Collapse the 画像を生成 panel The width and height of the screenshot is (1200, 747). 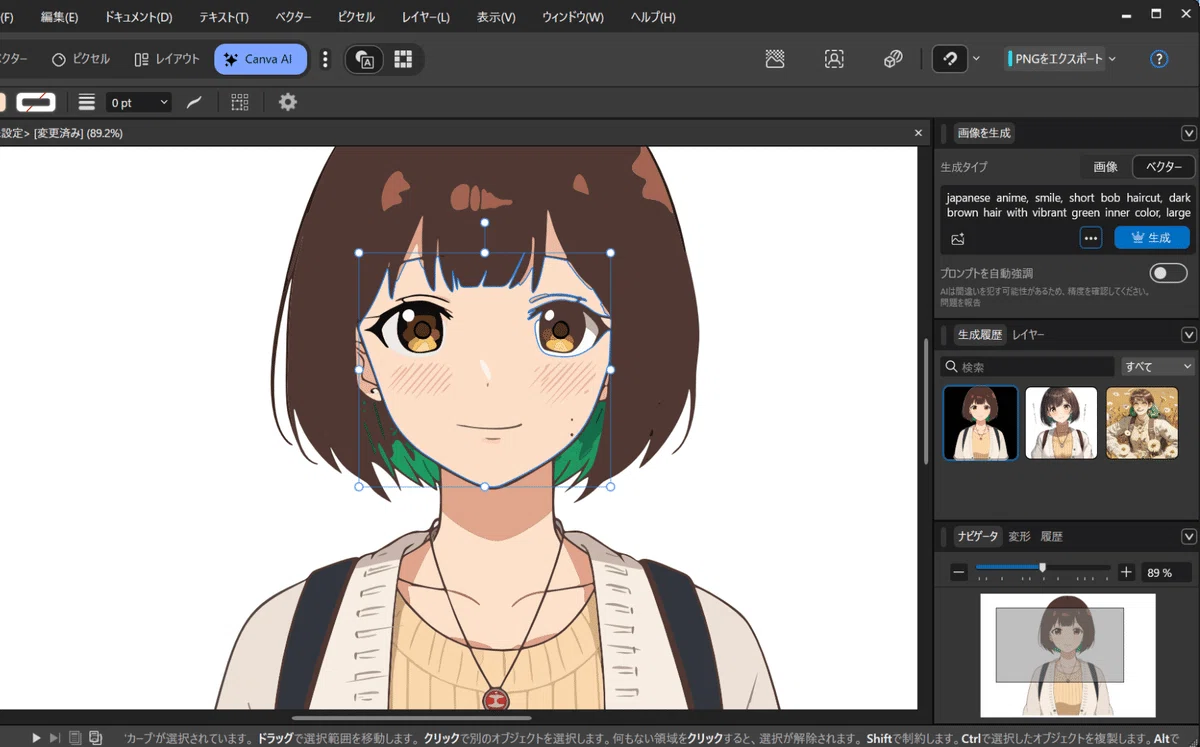point(1189,133)
